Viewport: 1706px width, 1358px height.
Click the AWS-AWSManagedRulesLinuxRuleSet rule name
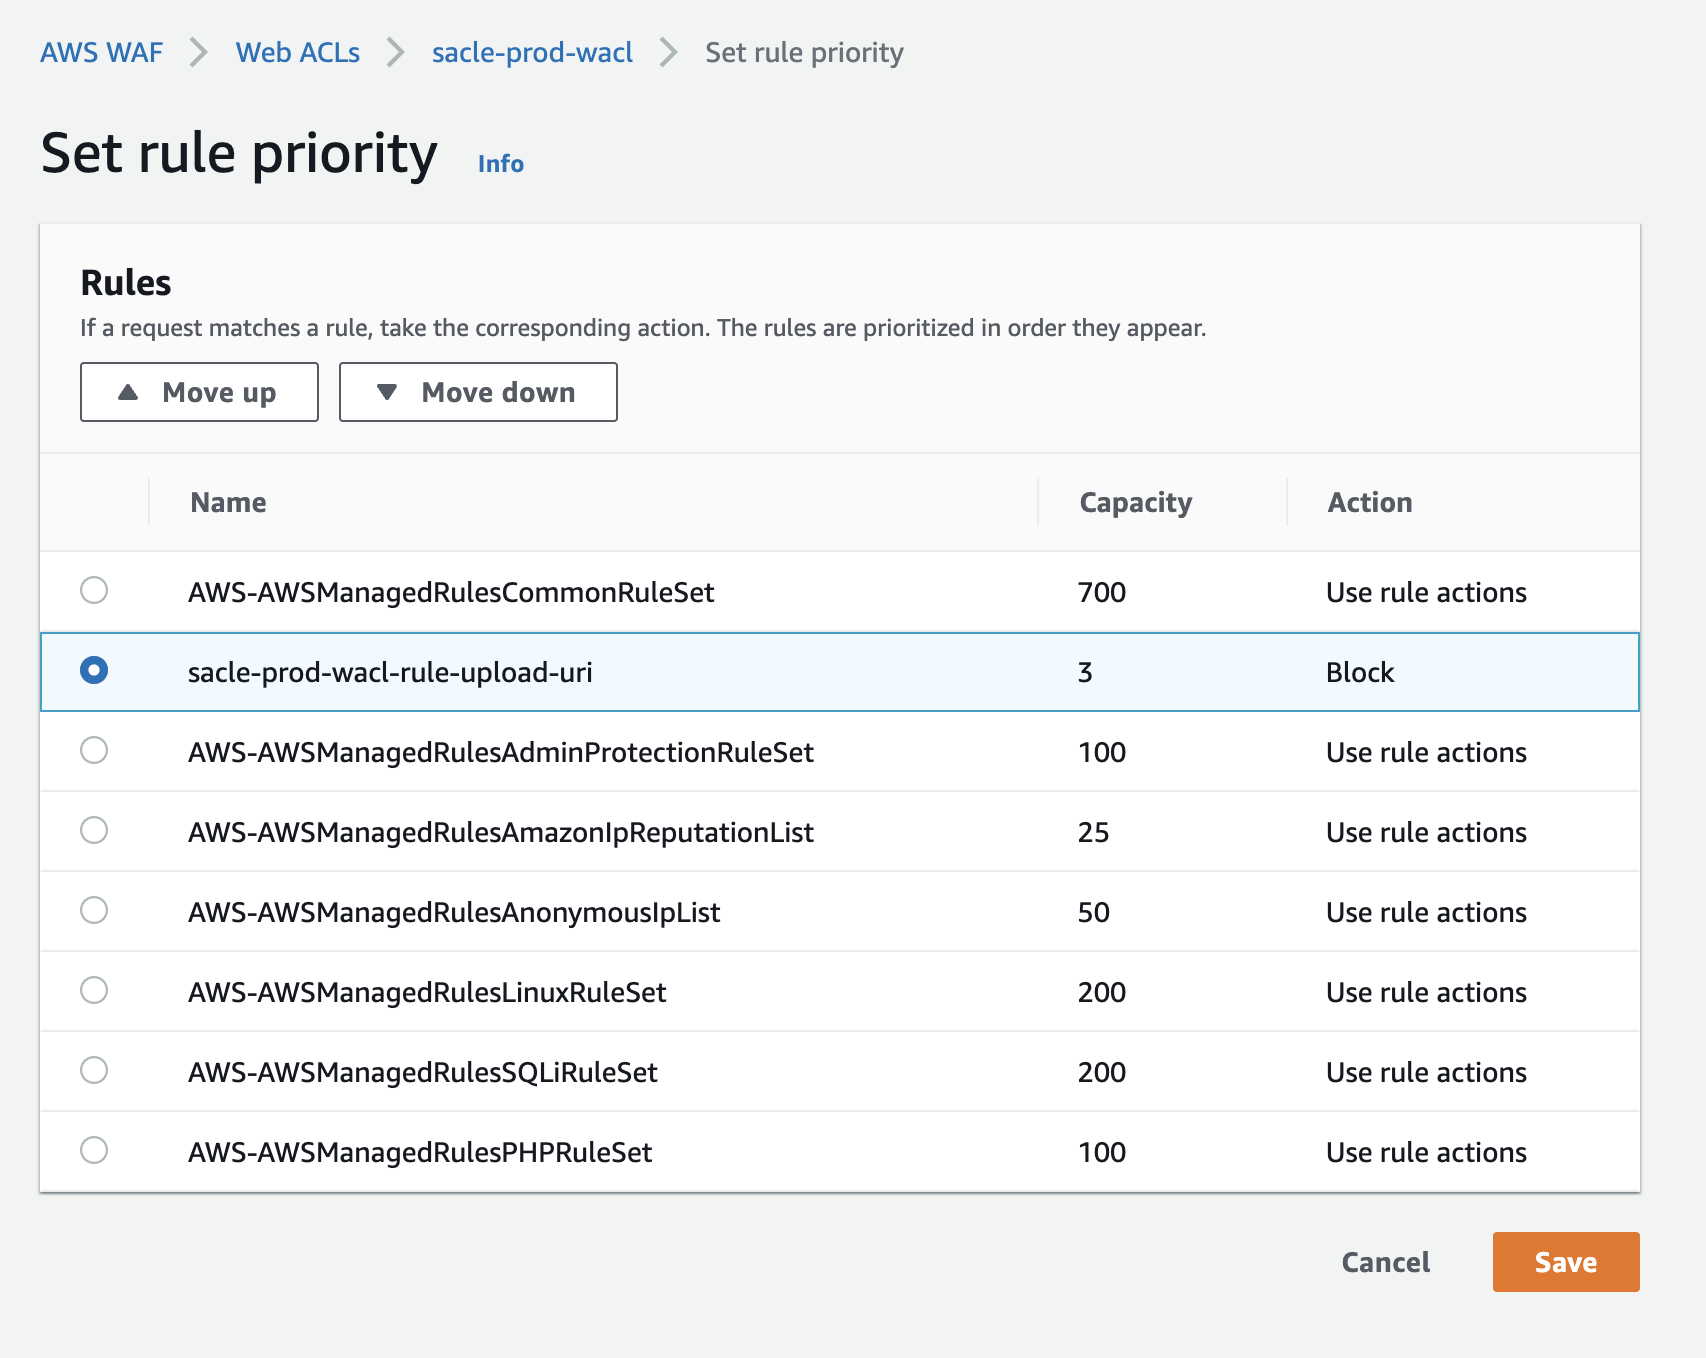point(427,992)
